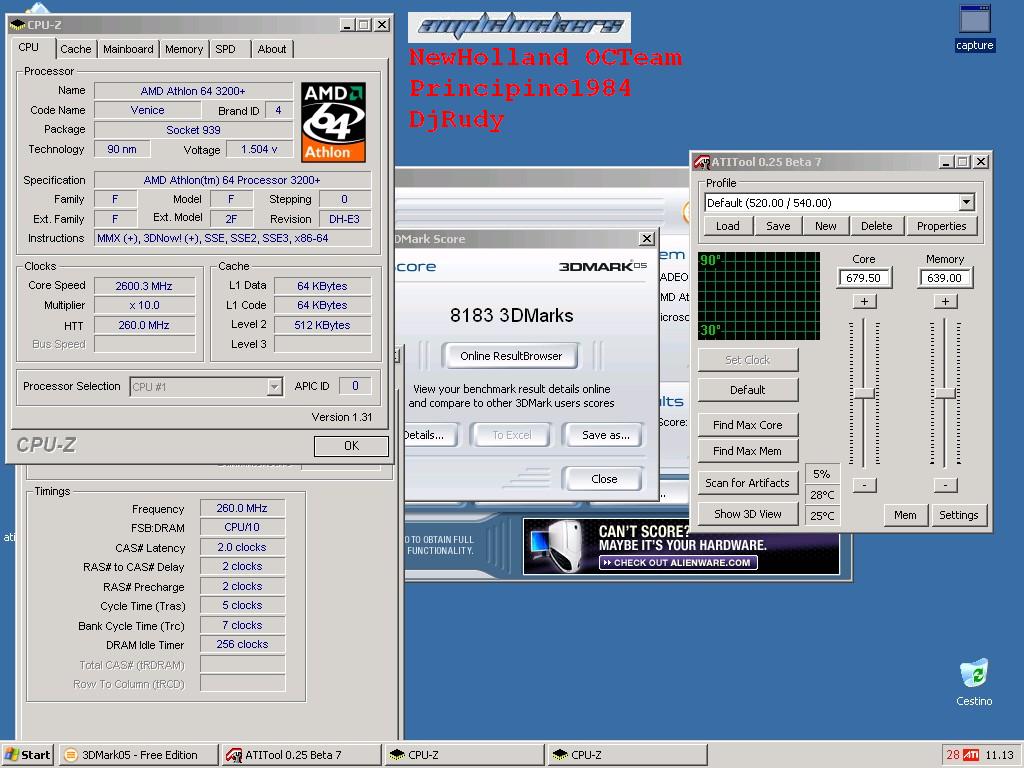This screenshot has height=768, width=1024.
Task: Click the To Excel button
Action: [511, 435]
